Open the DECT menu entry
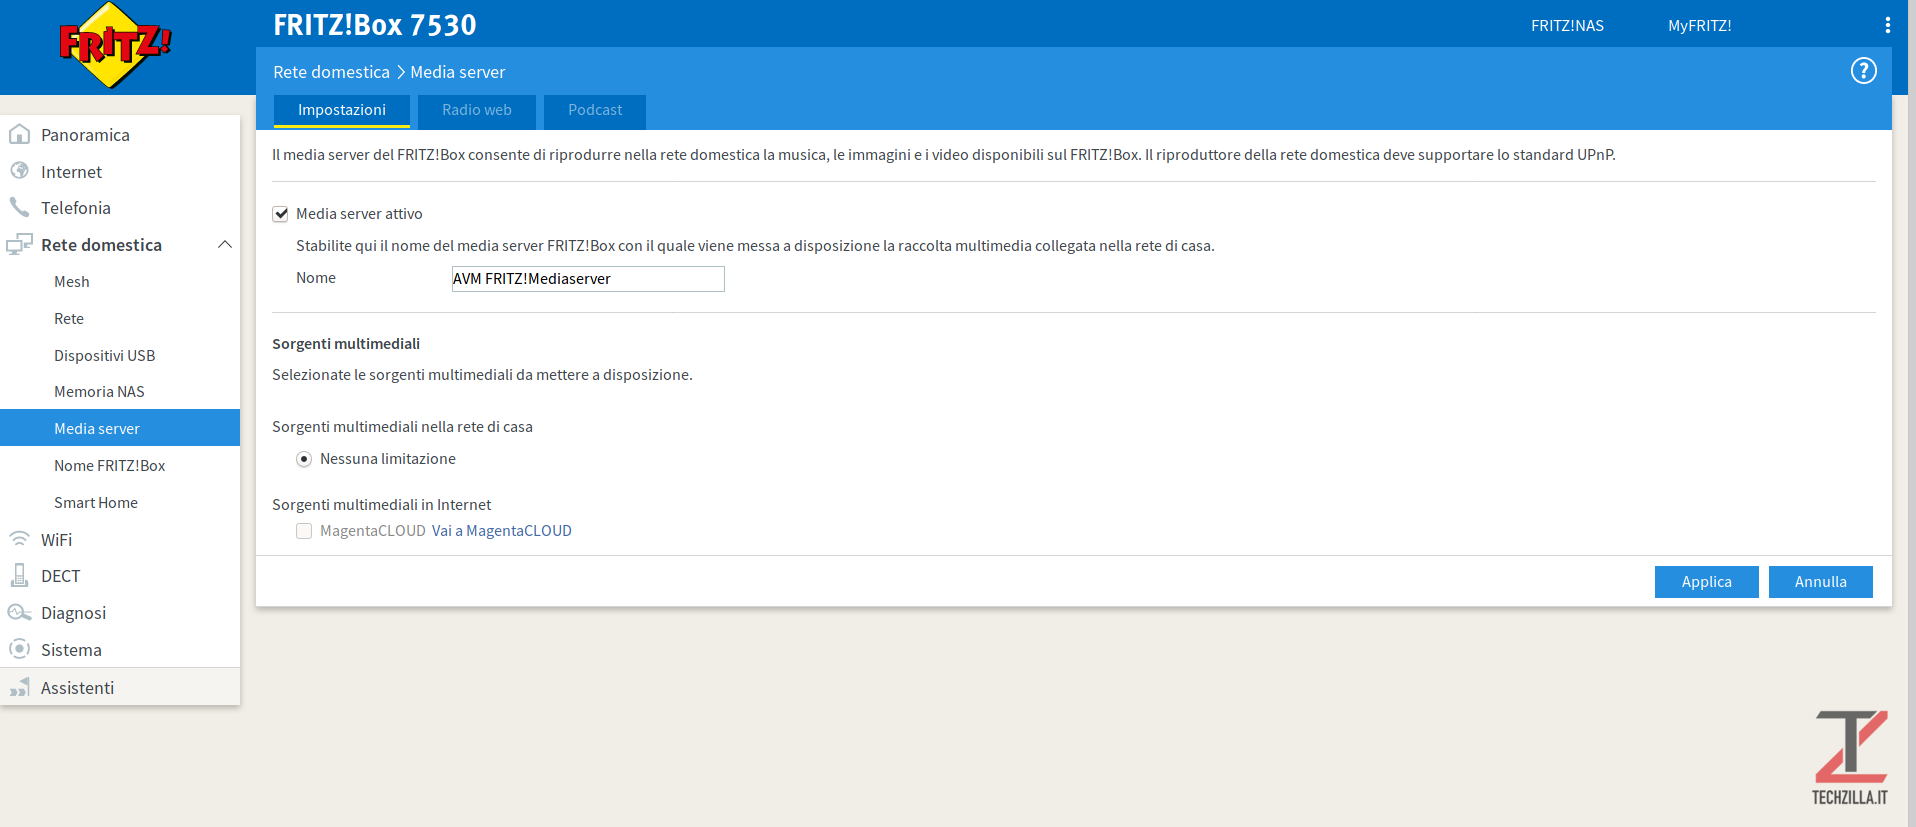Viewport: 1916px width, 827px height. coord(60,576)
